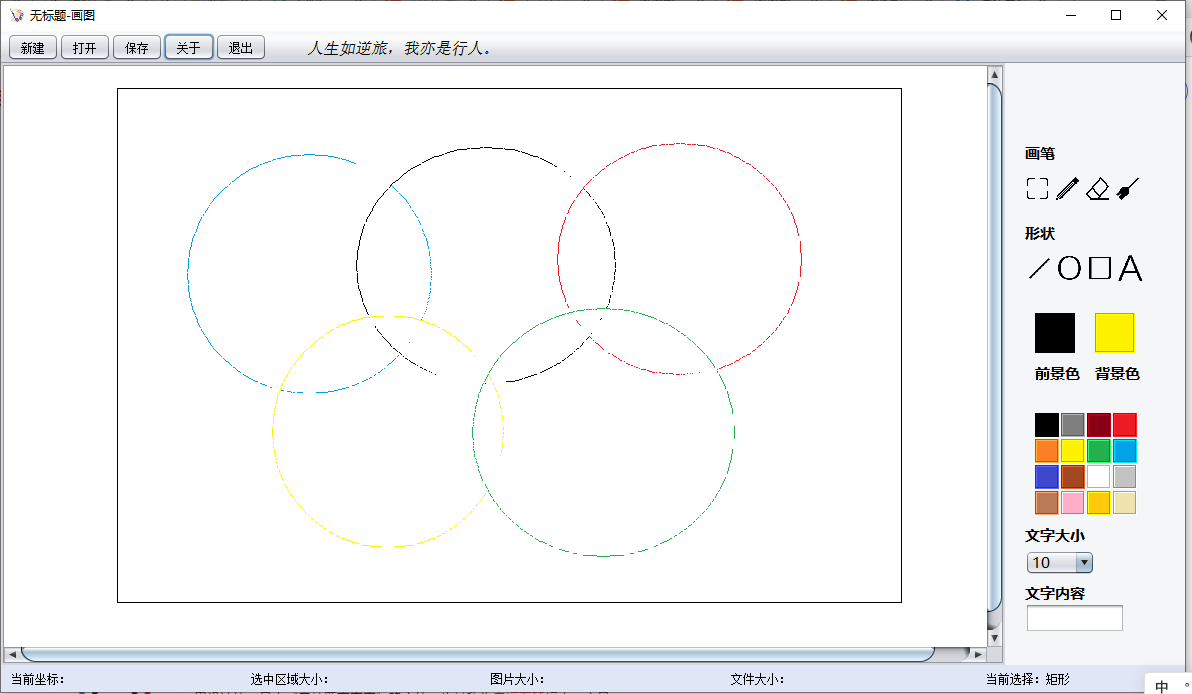Click the 选中区域大小 status label
The image size is (1192, 694).
coord(289,679)
